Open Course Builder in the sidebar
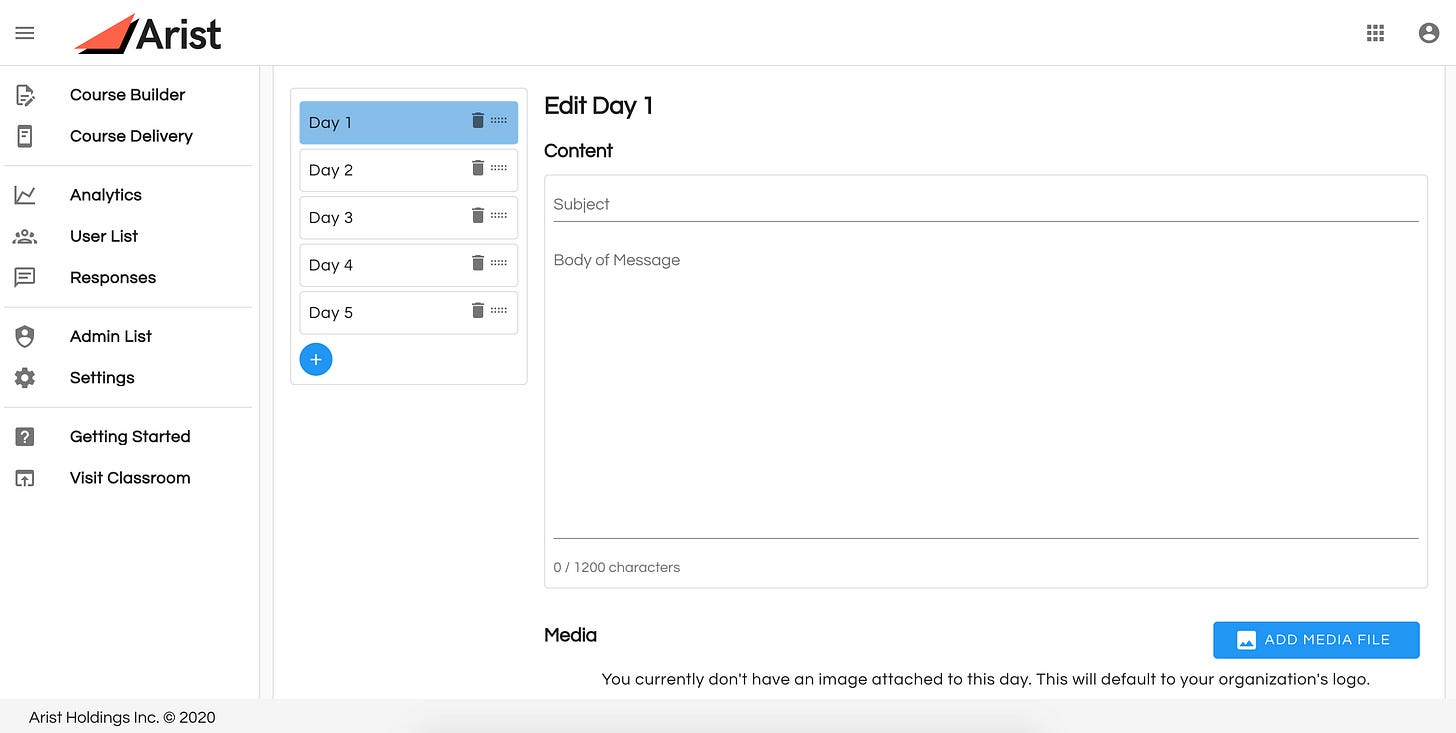Viewport: 1456px width, 733px height. click(x=128, y=95)
